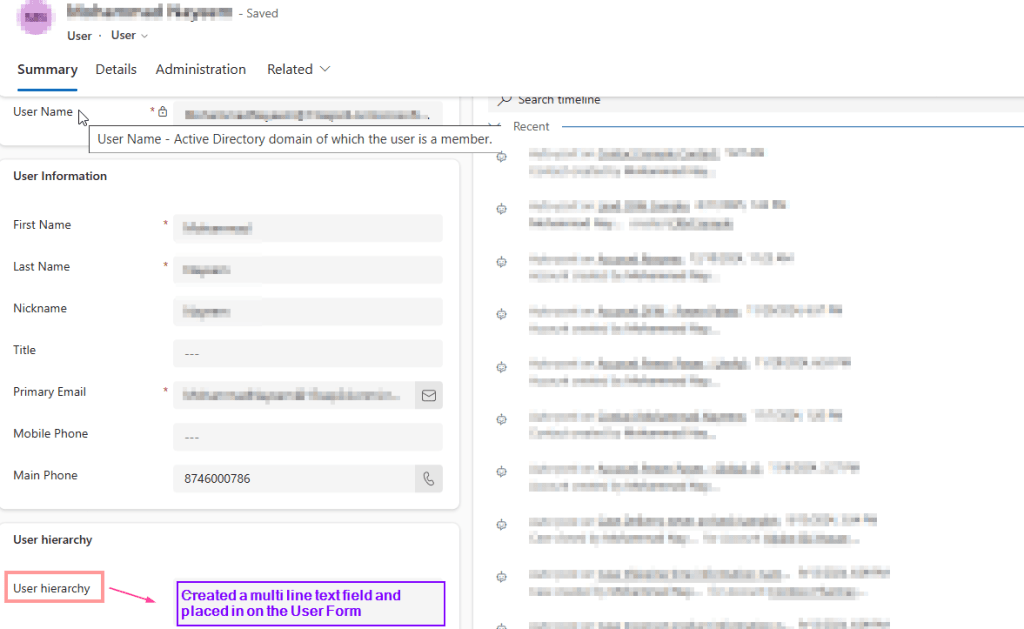Click the third timeline activity icon
1024x629 pixels.
coord(502,262)
